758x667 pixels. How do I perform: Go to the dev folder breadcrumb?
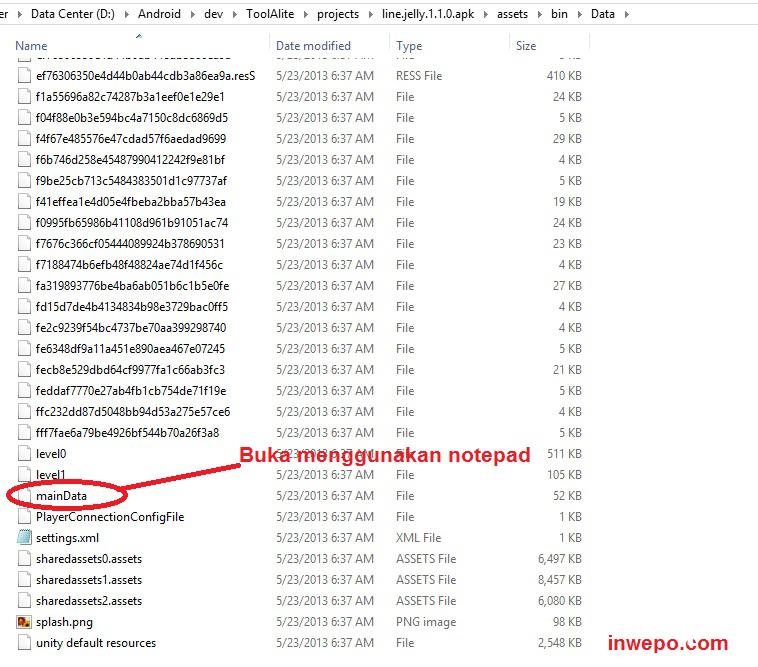pyautogui.click(x=213, y=14)
